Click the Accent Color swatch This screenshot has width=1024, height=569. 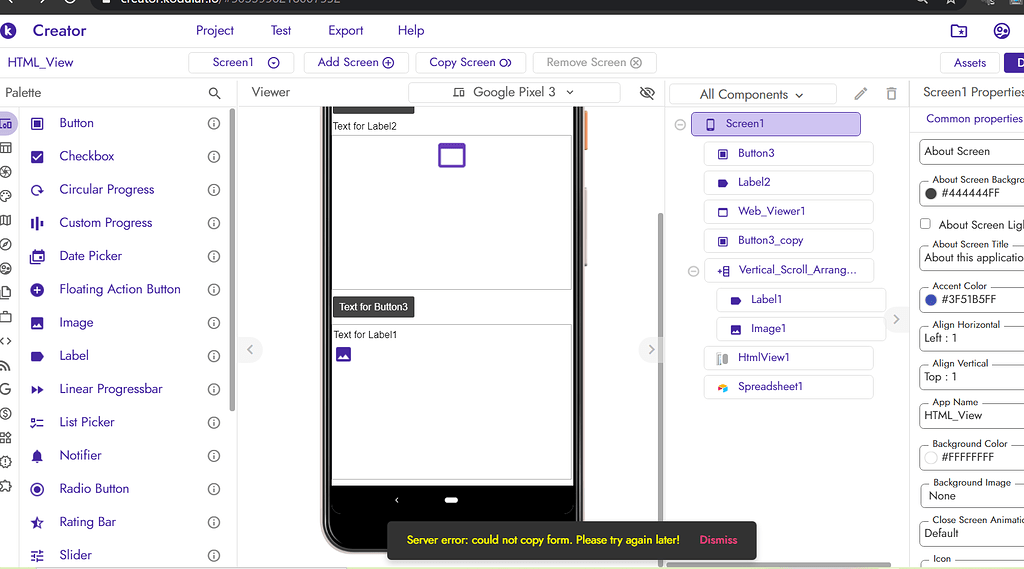pos(931,299)
